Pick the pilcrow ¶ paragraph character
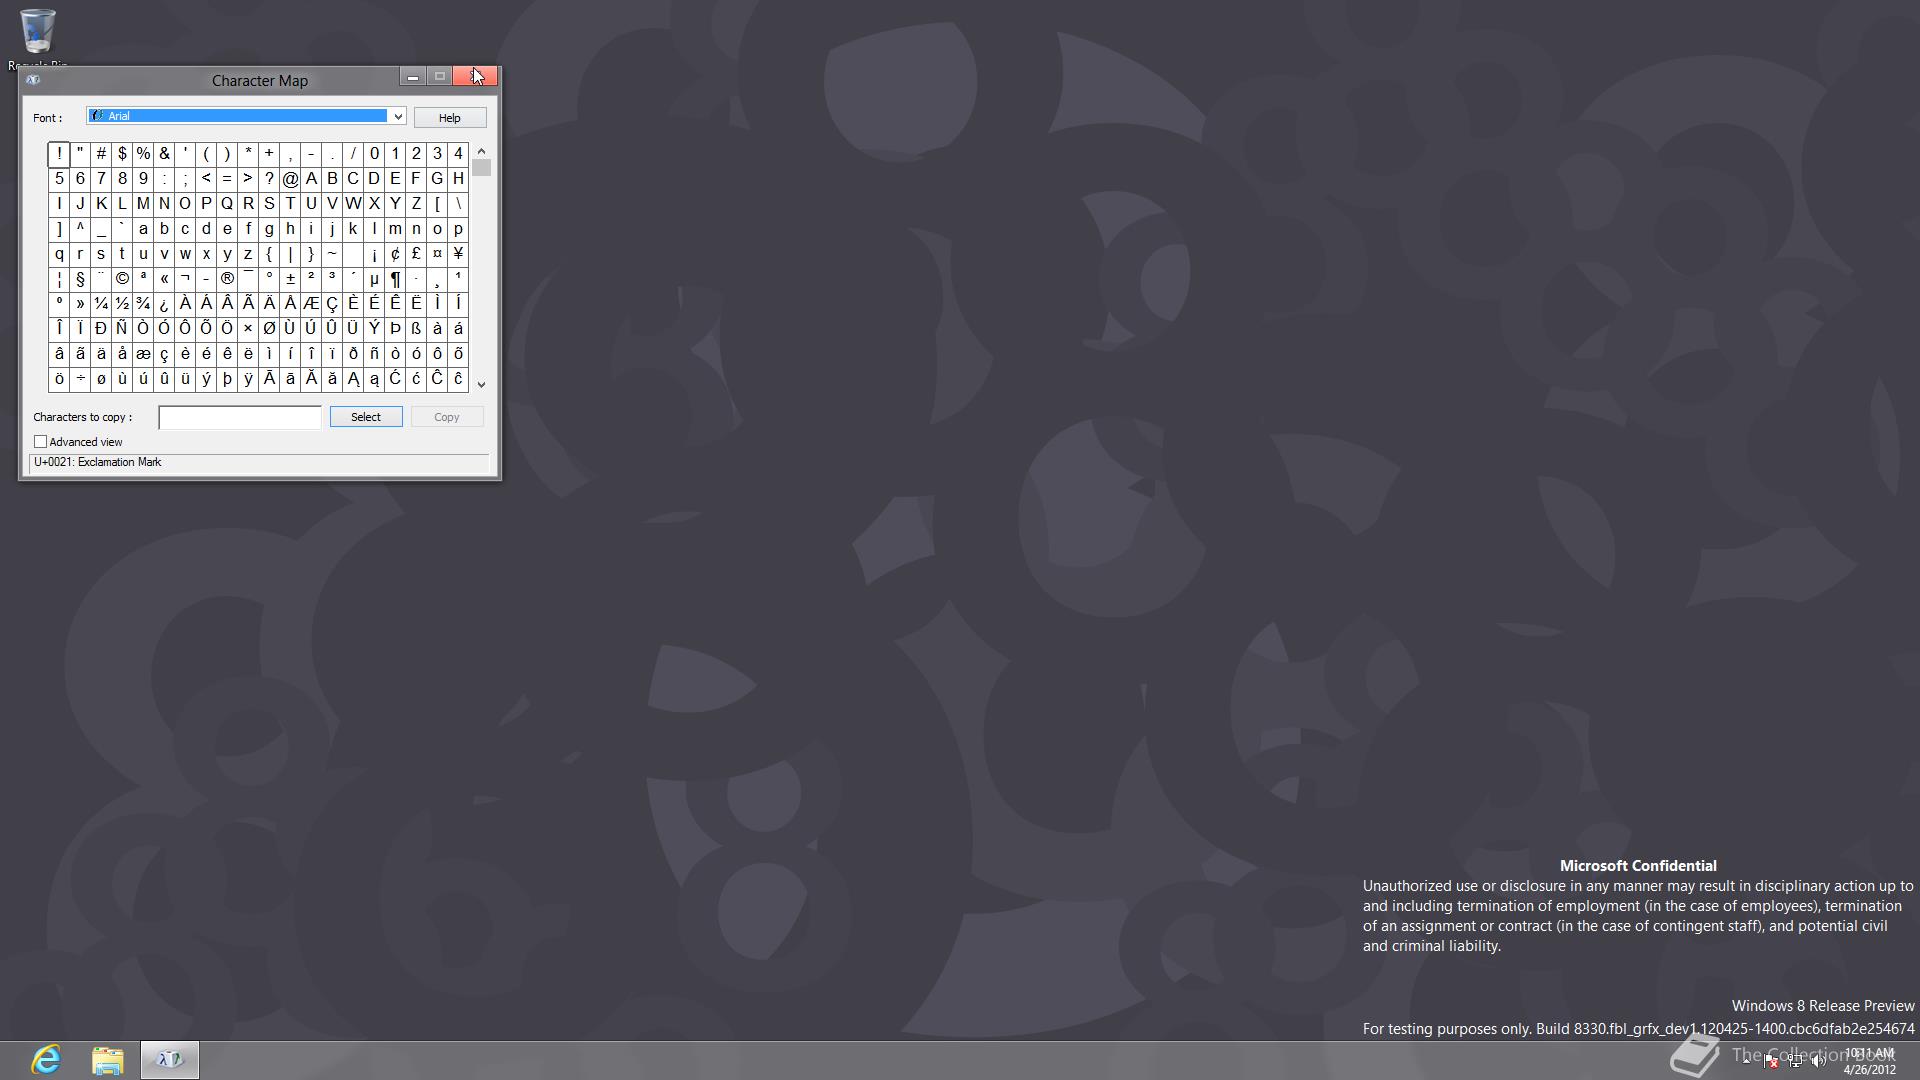This screenshot has height=1080, width=1920. click(x=395, y=279)
